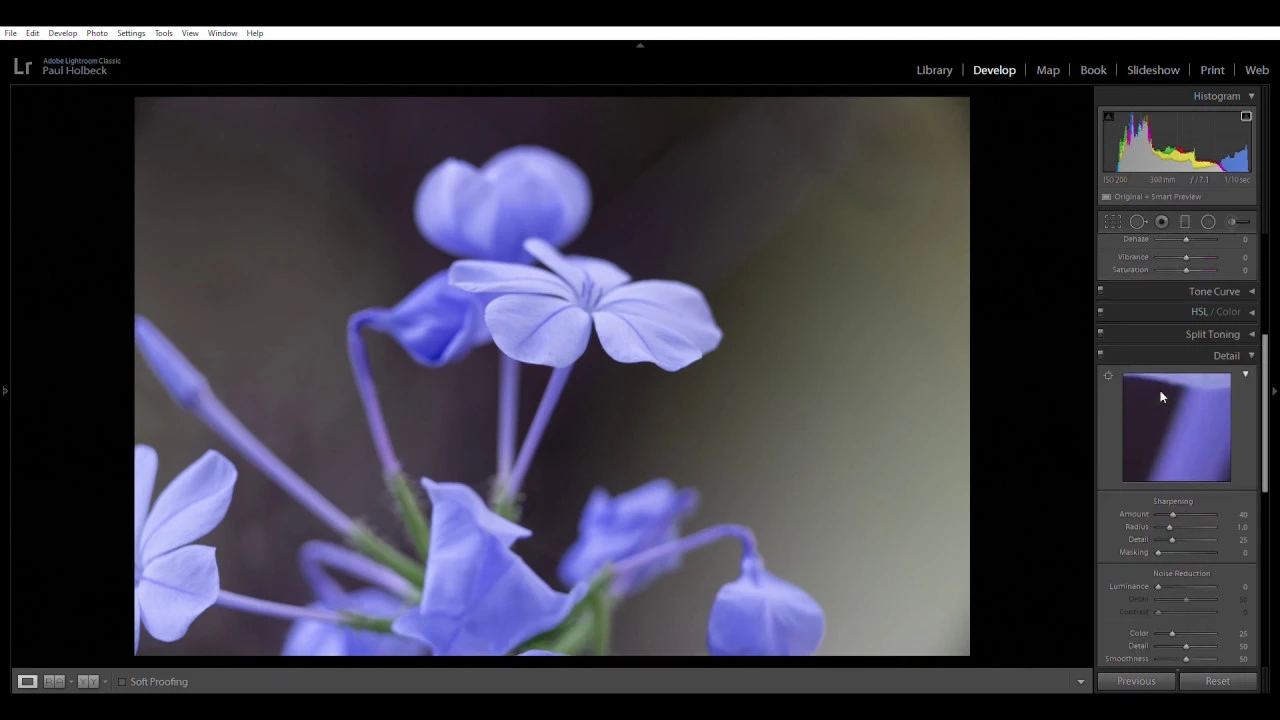1280x720 pixels.
Task: Expand the Split Toning panel
Action: pyautogui.click(x=1251, y=334)
